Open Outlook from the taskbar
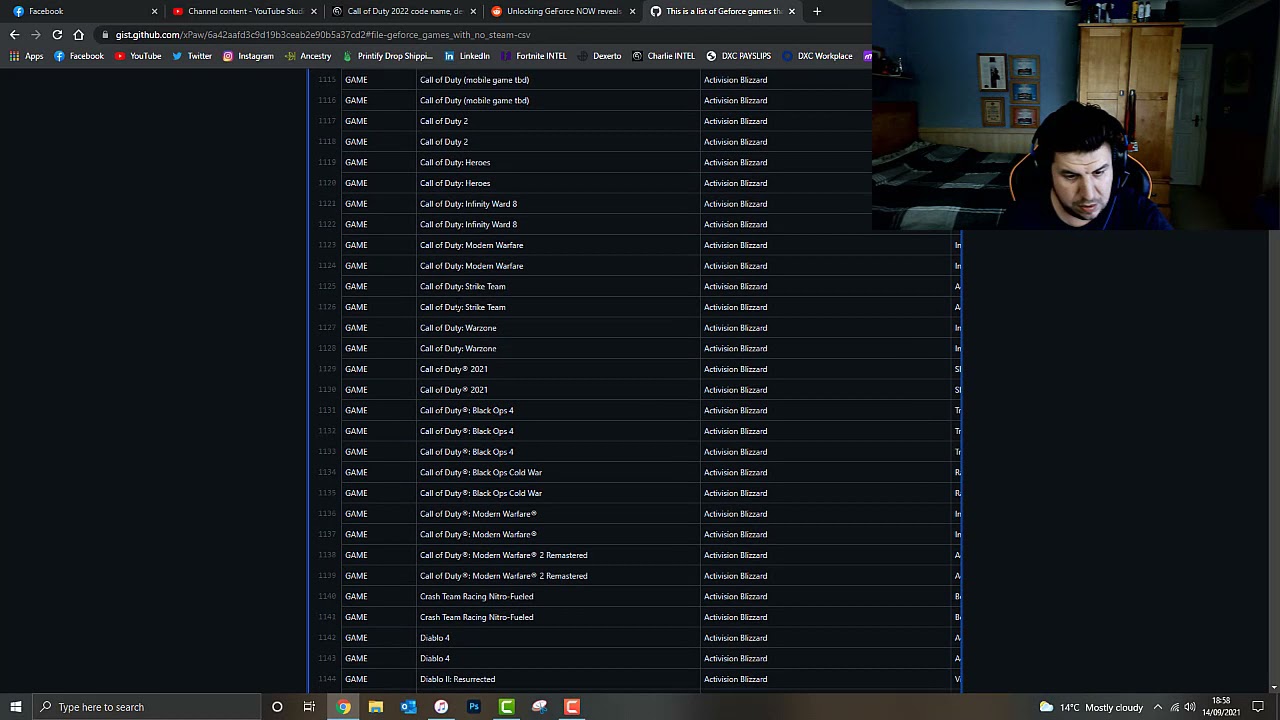 tap(408, 707)
